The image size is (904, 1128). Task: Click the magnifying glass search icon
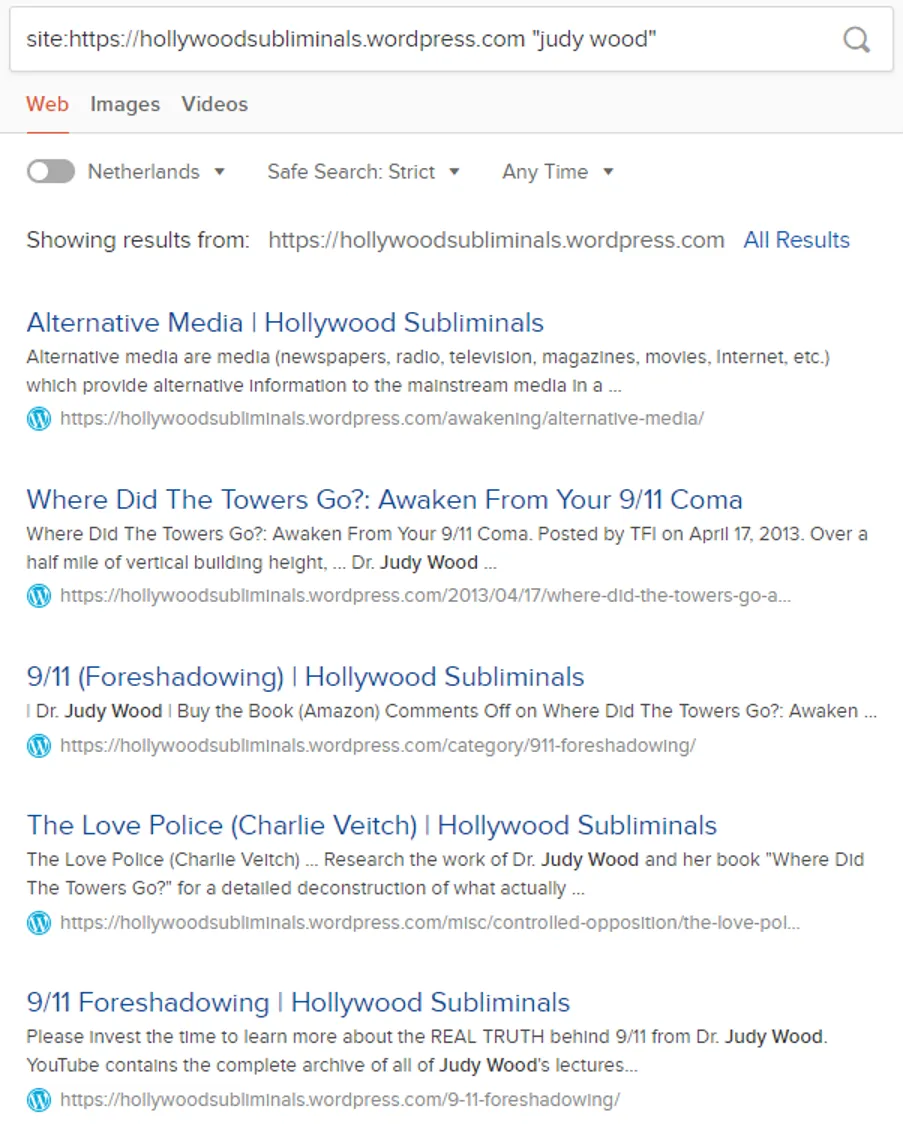(856, 40)
